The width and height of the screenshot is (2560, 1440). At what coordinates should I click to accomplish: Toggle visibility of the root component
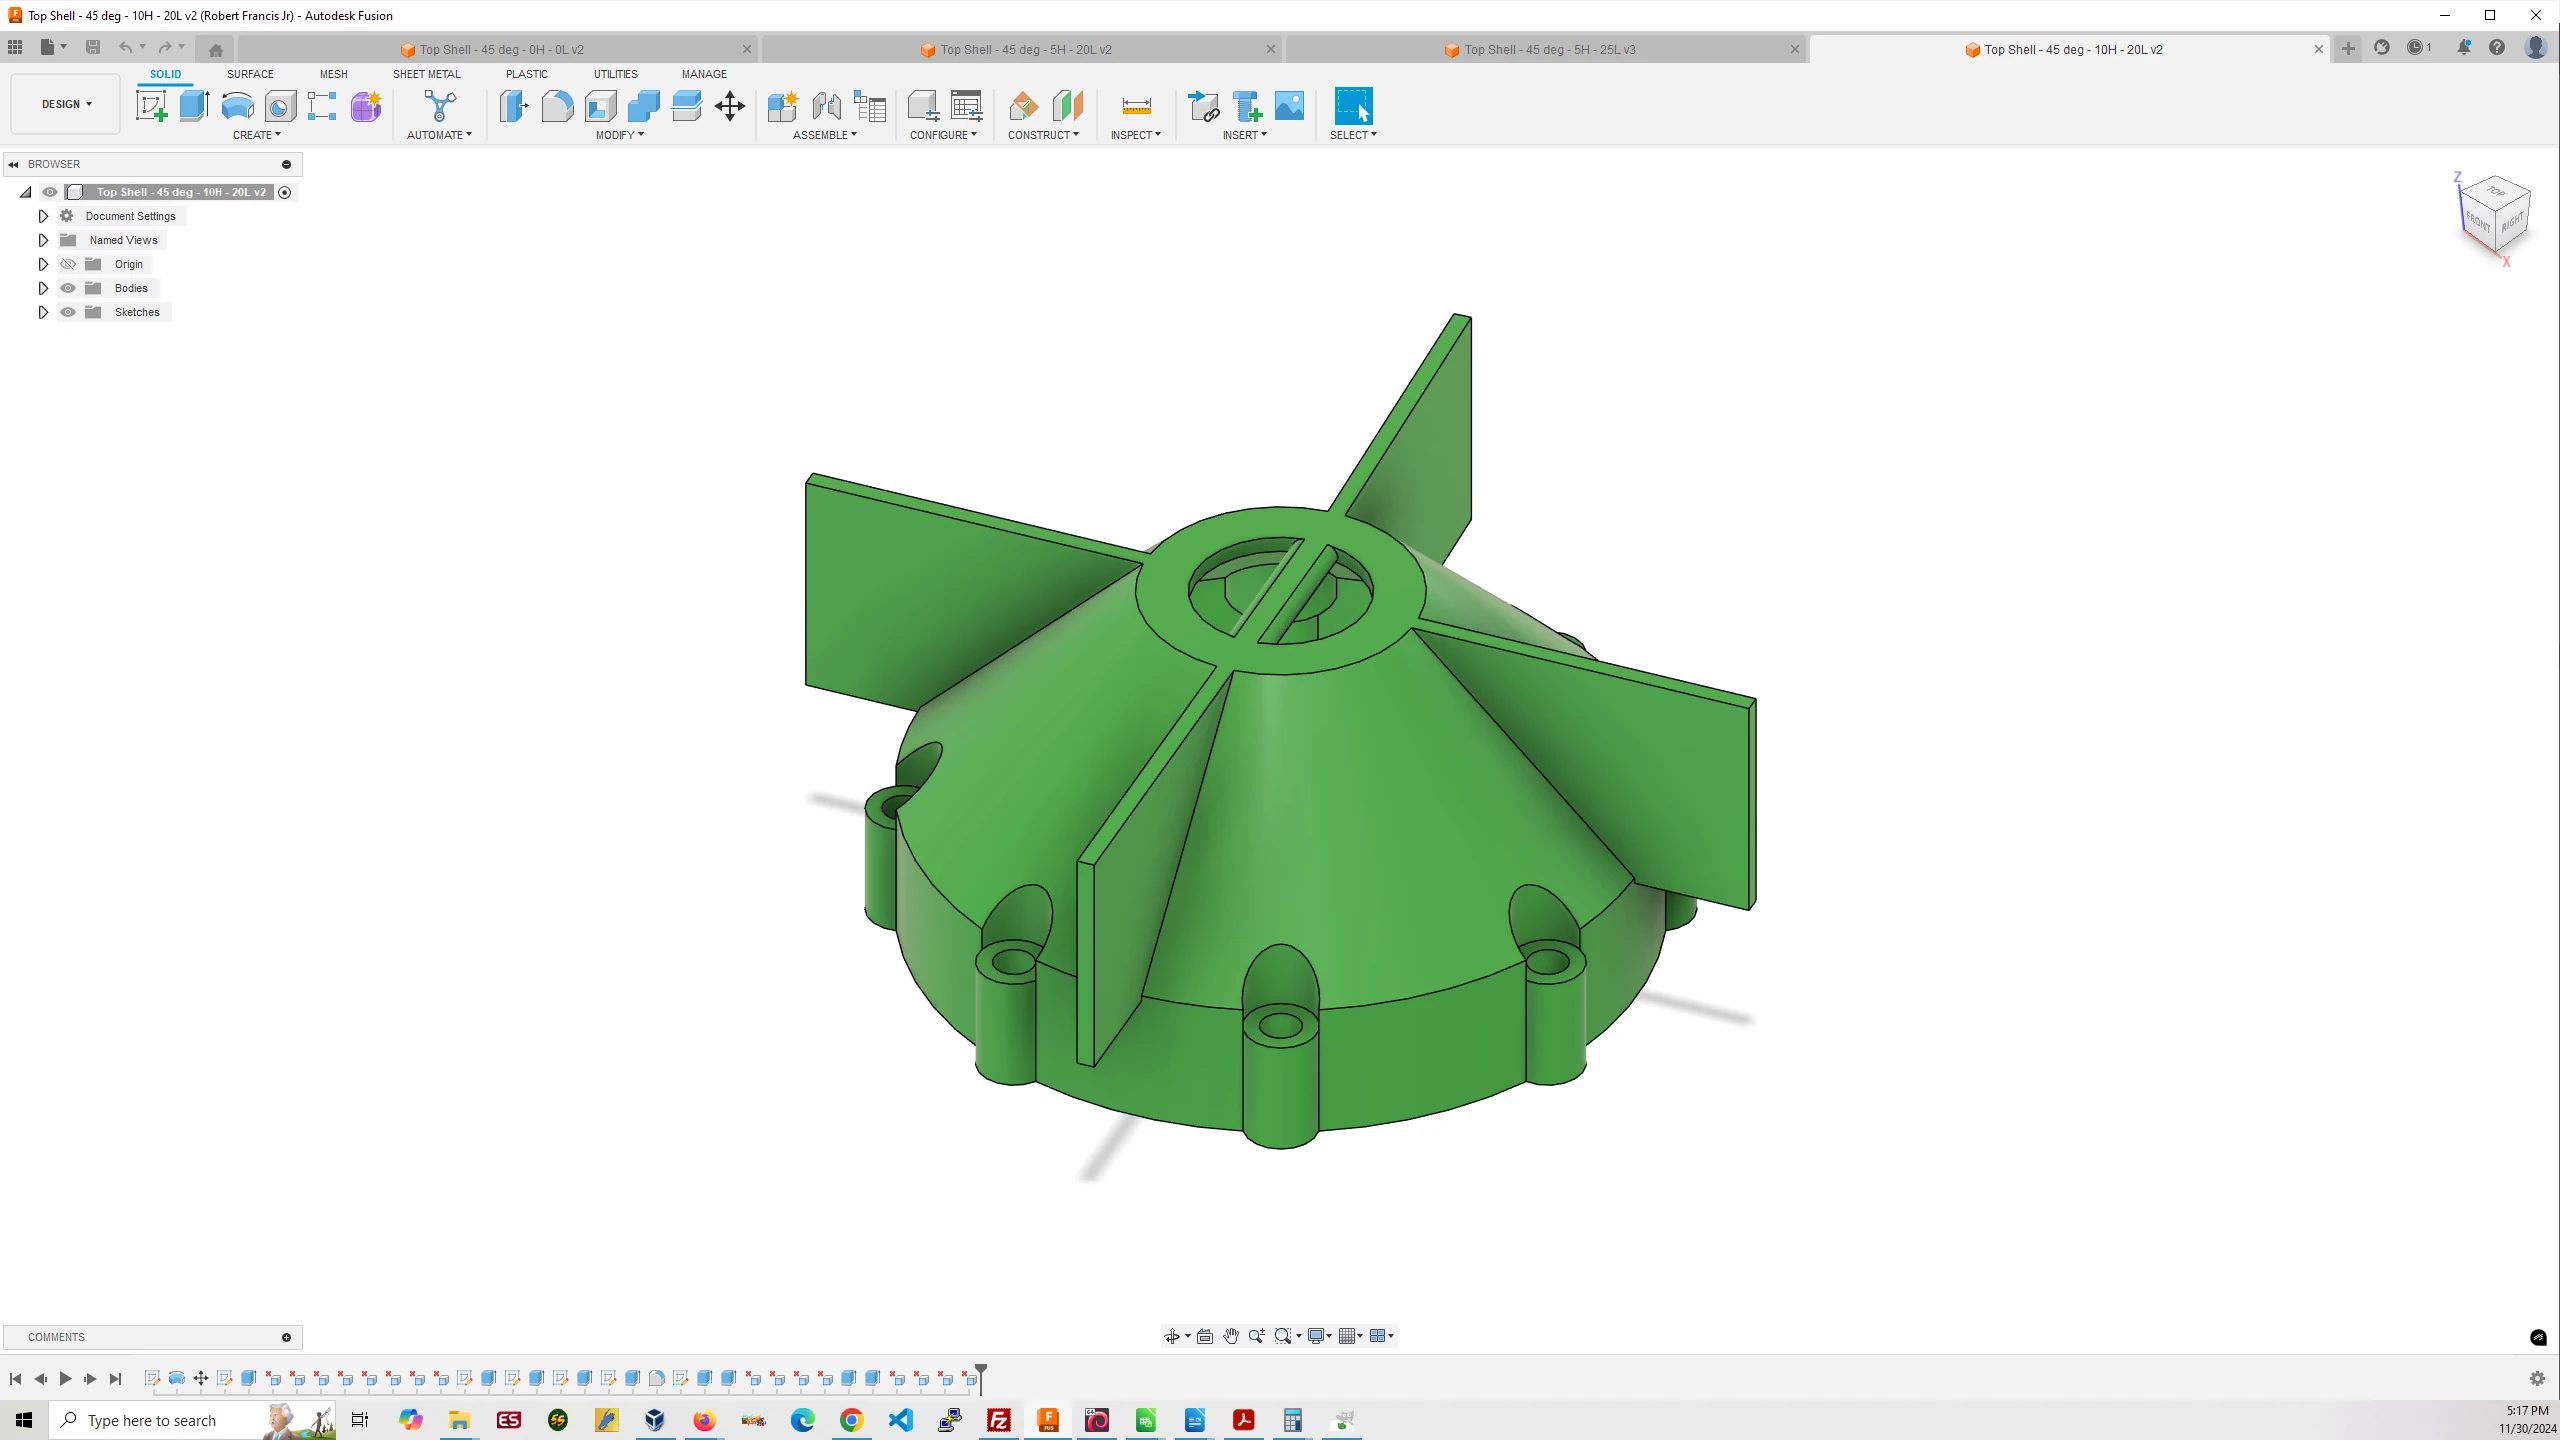pos(50,192)
